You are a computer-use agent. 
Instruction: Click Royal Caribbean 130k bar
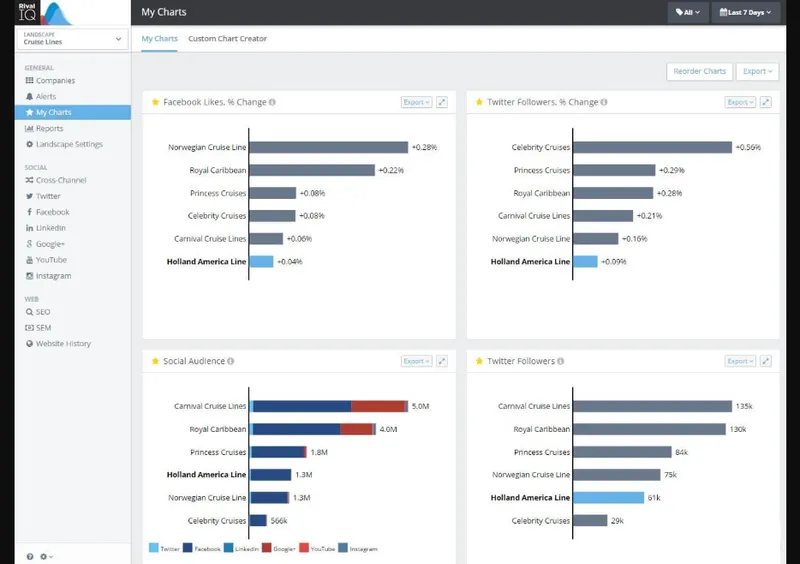pyautogui.click(x=649, y=429)
